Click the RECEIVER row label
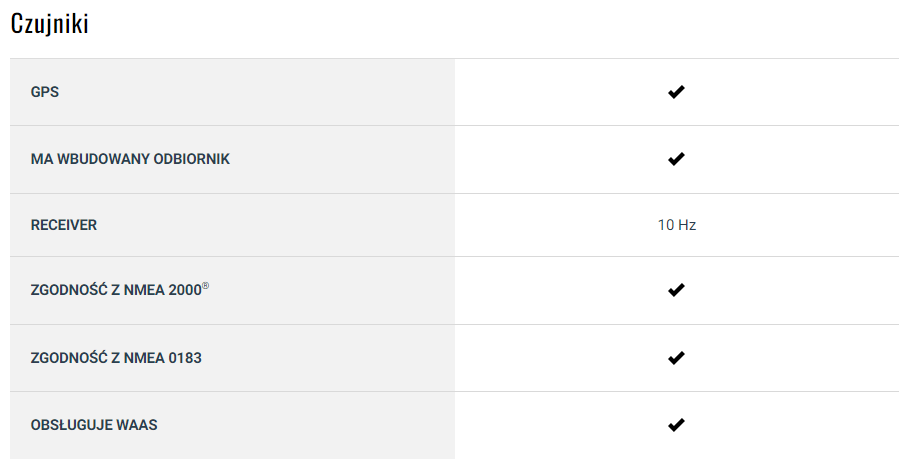This screenshot has height=471, width=905. pos(64,225)
